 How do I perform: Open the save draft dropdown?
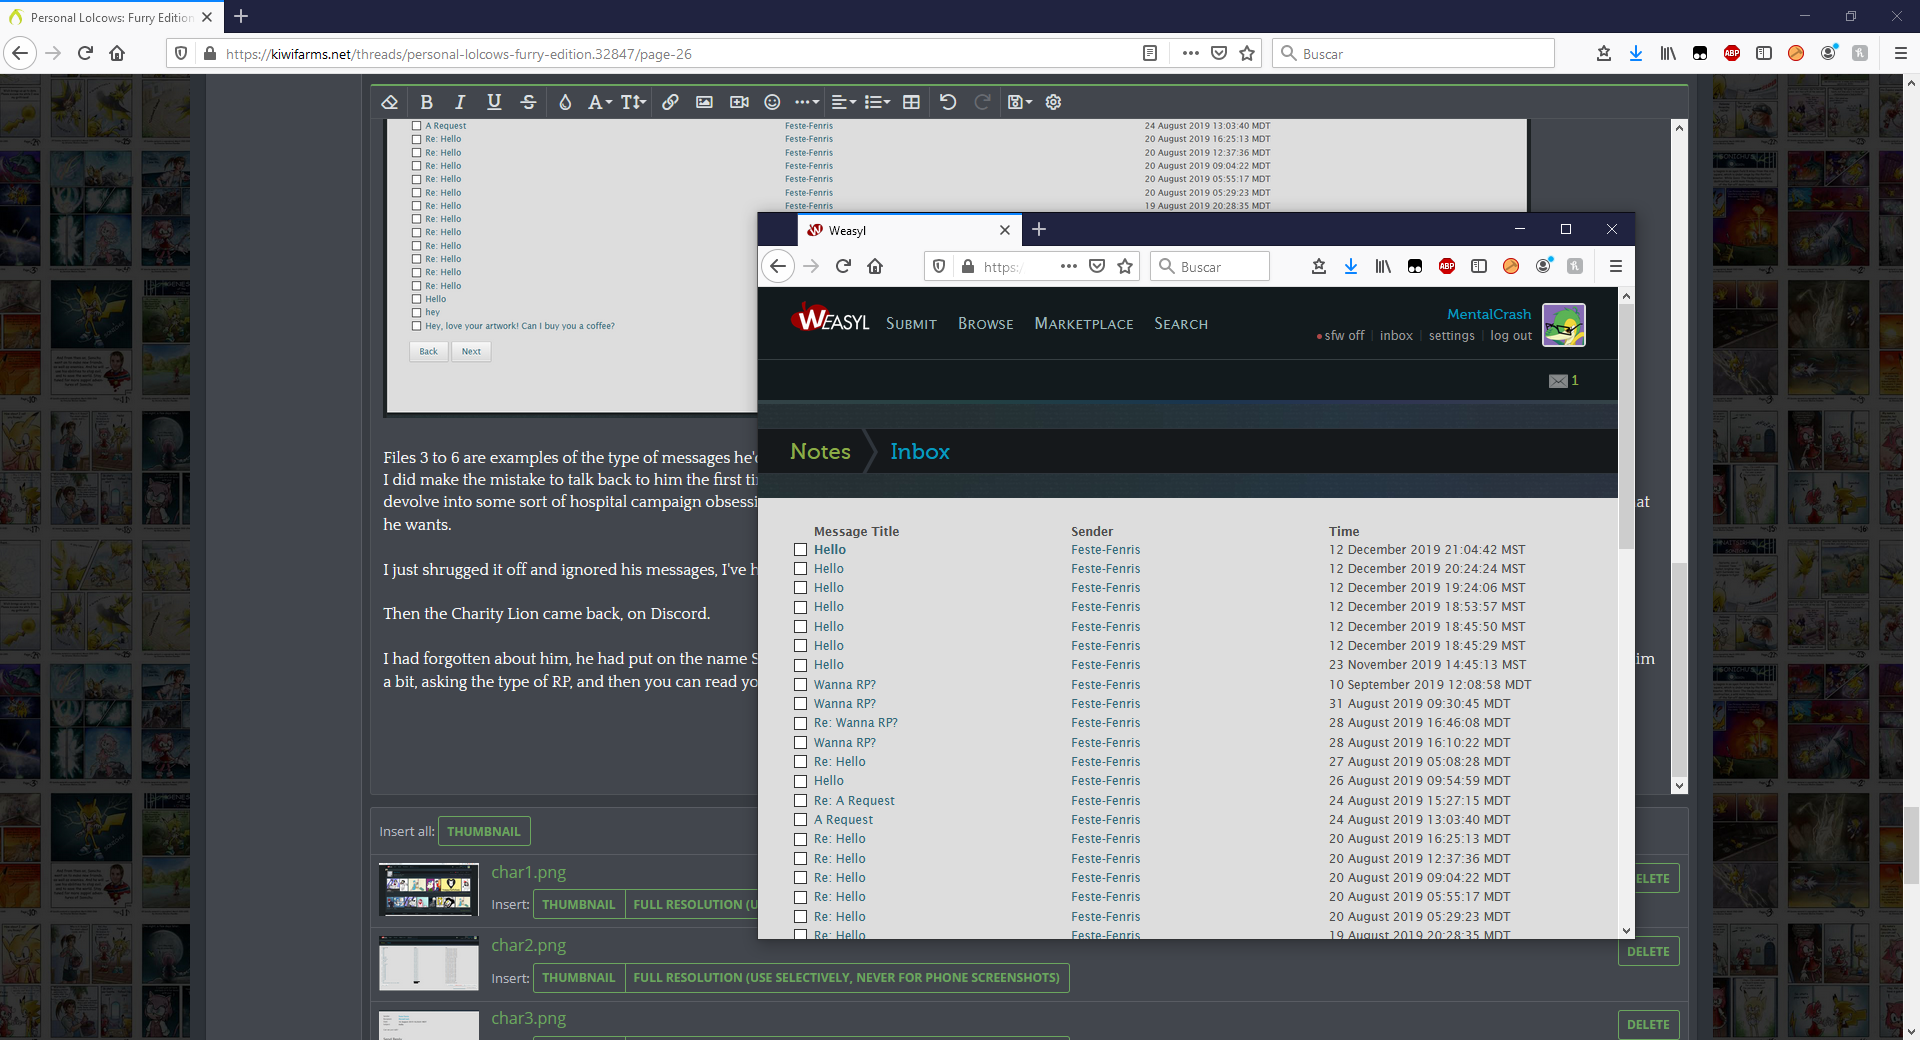1020,102
